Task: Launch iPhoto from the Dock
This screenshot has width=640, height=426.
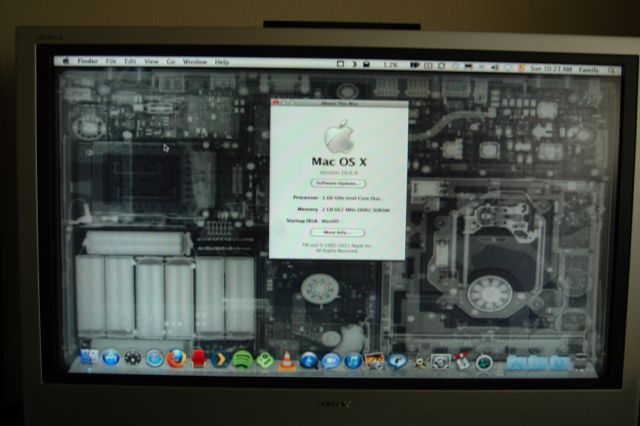Action: 375,362
